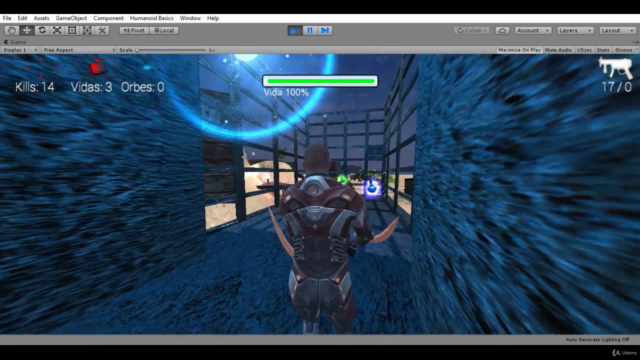Click the green Vida health bar
The height and width of the screenshot is (360, 640).
click(320, 81)
